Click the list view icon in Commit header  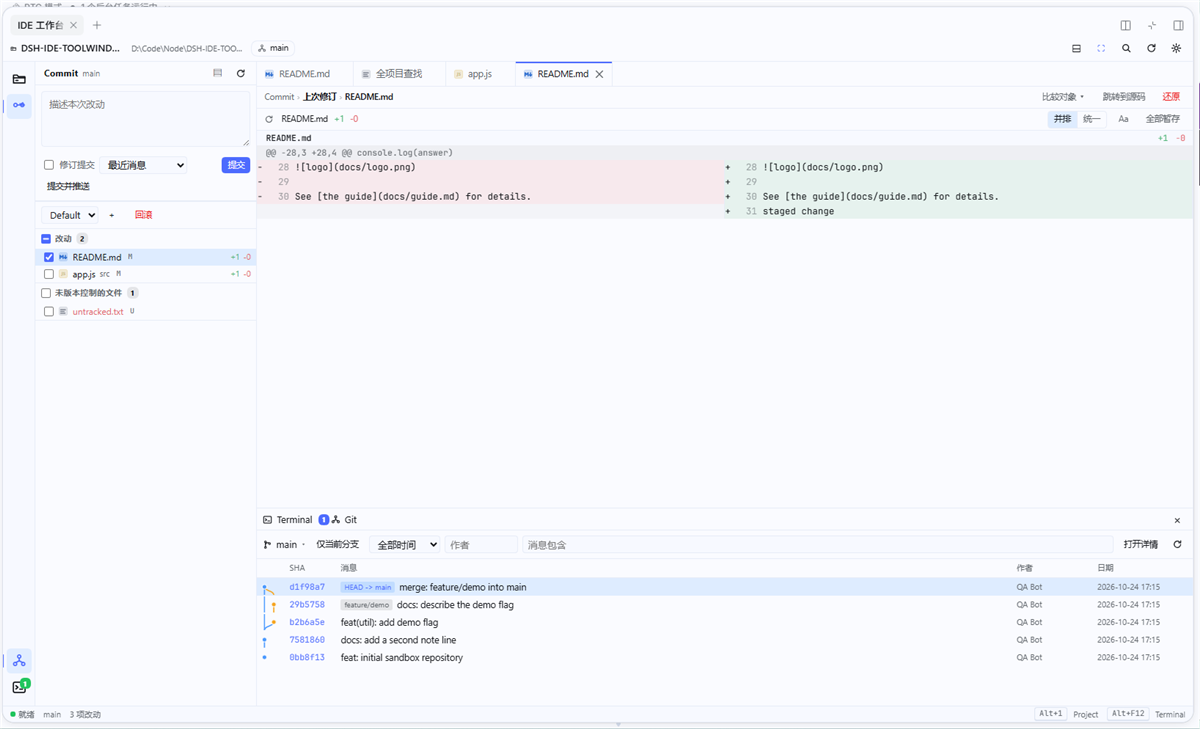click(218, 73)
